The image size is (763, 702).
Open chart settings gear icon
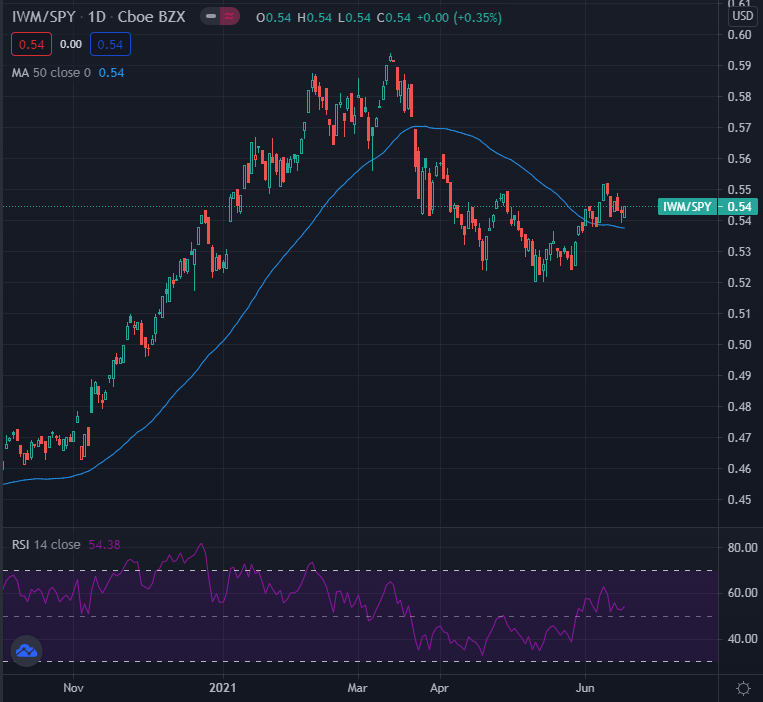(743, 688)
